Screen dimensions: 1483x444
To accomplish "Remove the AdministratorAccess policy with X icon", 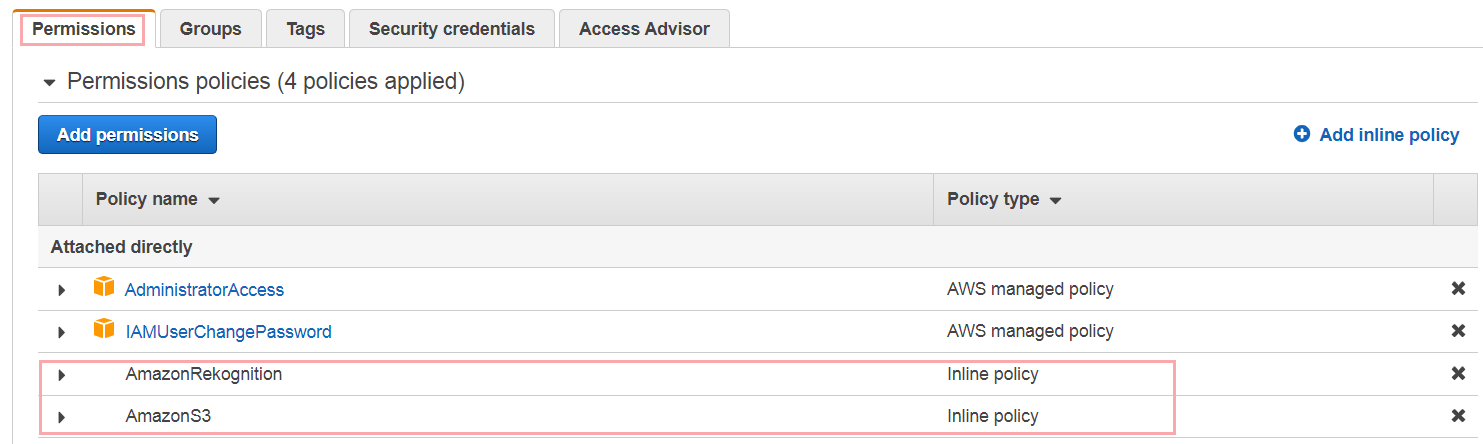I will pos(1458,289).
